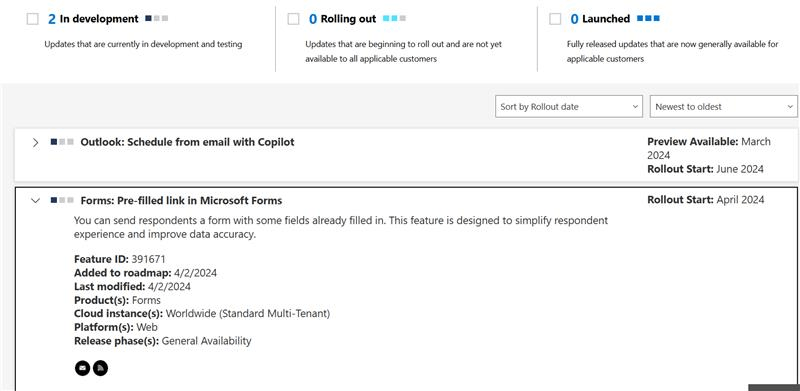This screenshot has width=800, height=391.
Task: Click the Feature ID 391671 text
Action: pyautogui.click(x=120, y=259)
